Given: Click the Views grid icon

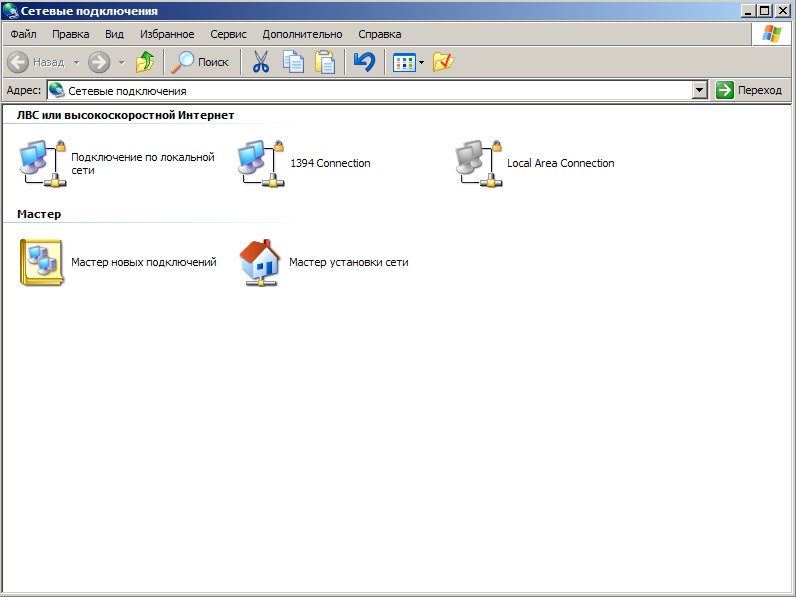Looking at the screenshot, I should (404, 63).
